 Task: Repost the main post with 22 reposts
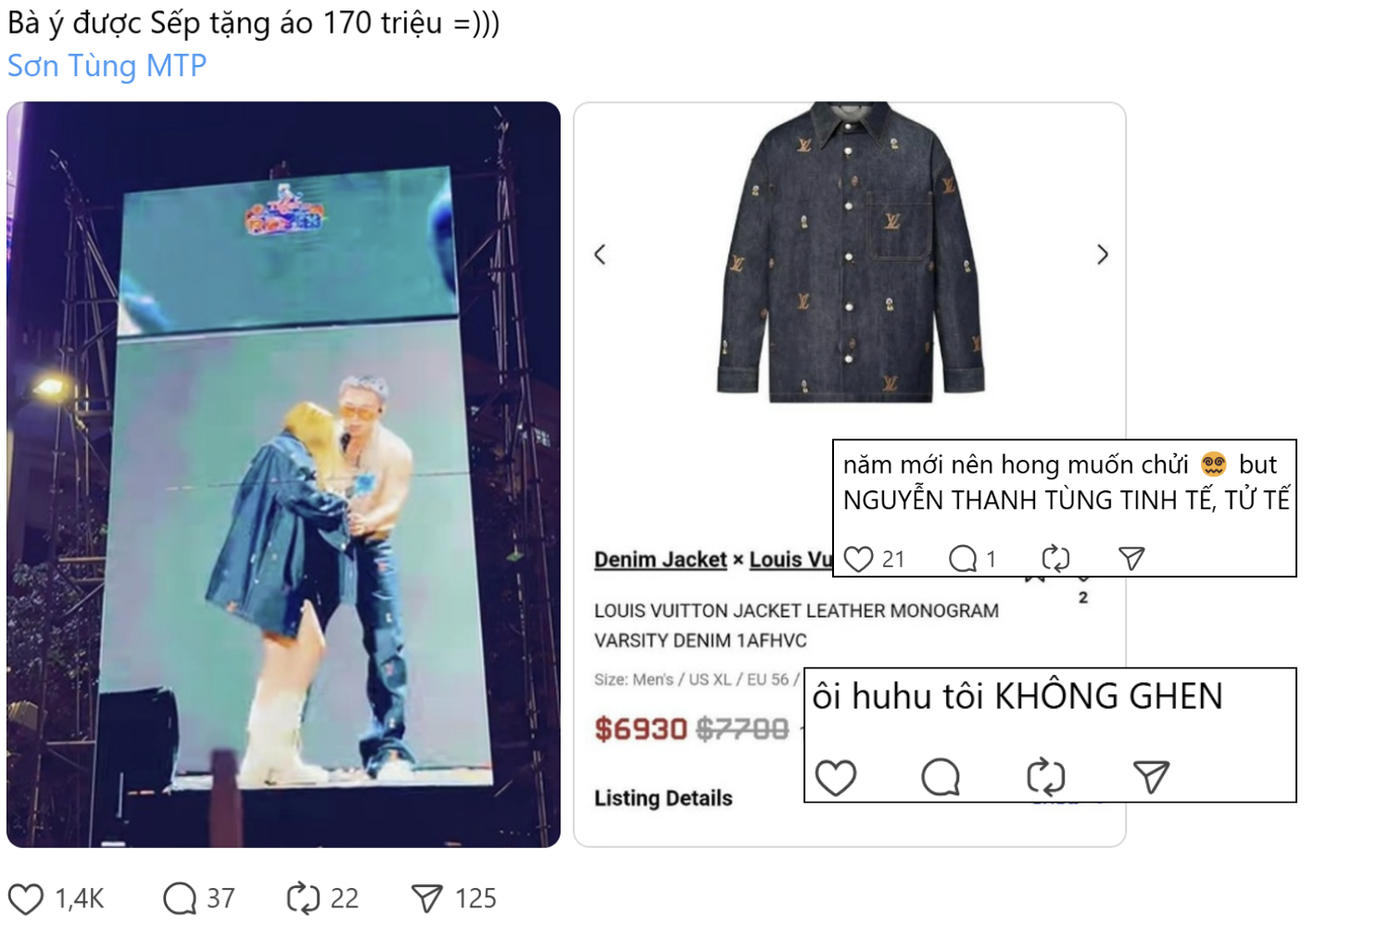pyautogui.click(x=303, y=899)
